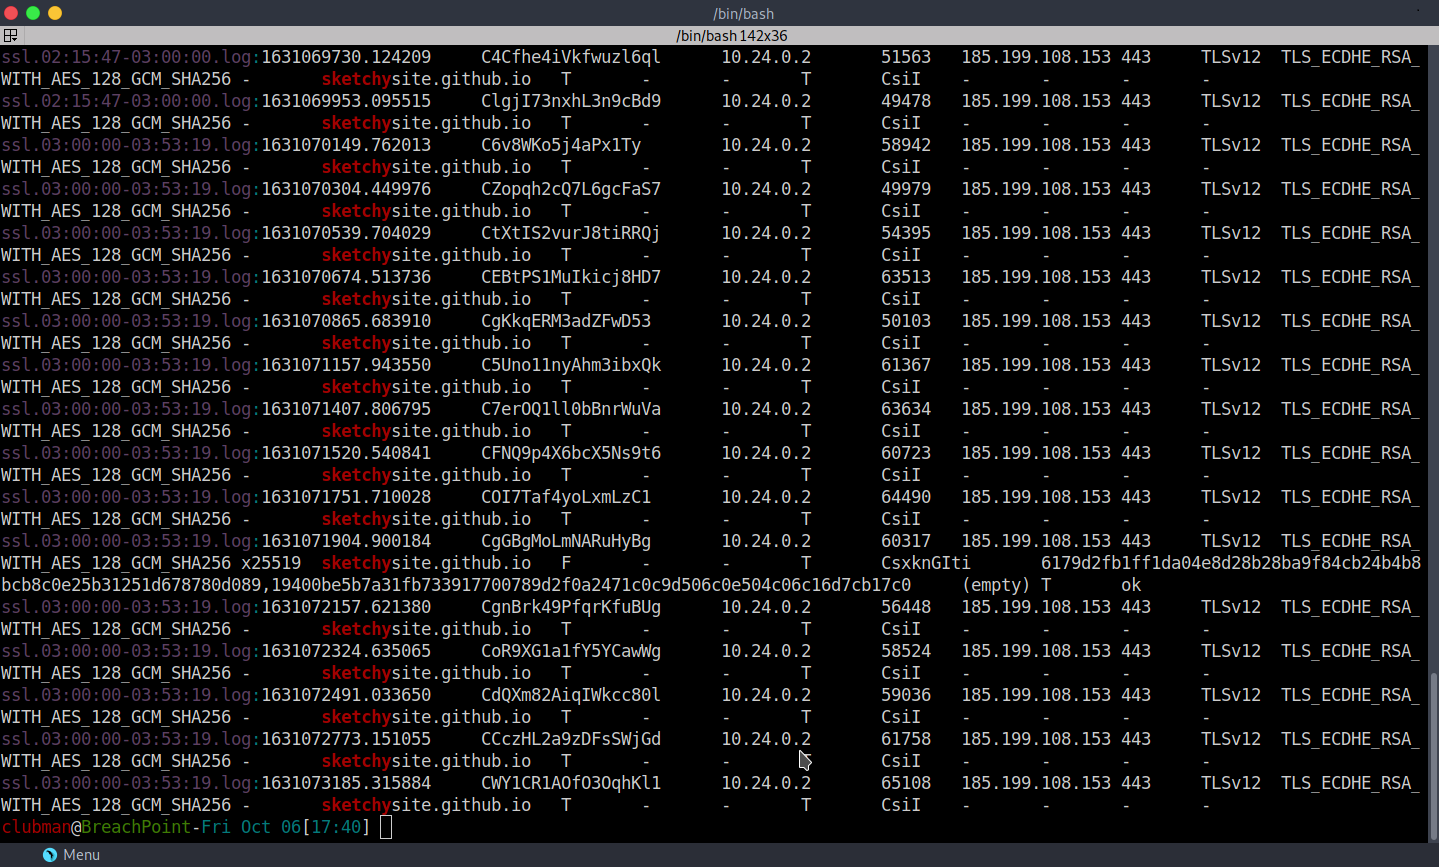Click timestamp 1631069953.095515
1439x867 pixels.
click(x=346, y=101)
